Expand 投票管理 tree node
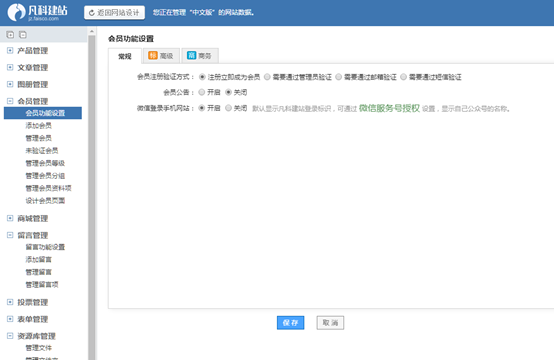 pyautogui.click(x=10, y=302)
